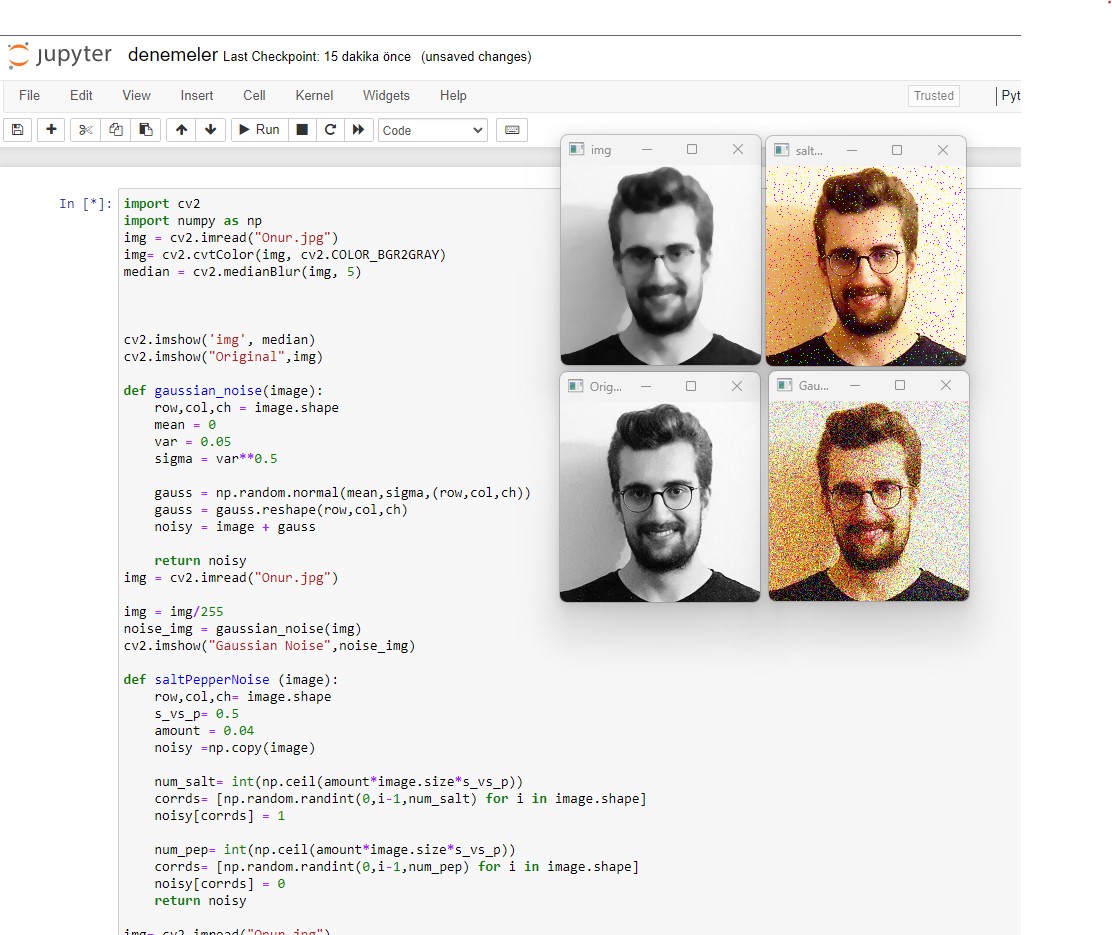Maximize the img window
The height and width of the screenshot is (935, 1112).
(x=692, y=149)
